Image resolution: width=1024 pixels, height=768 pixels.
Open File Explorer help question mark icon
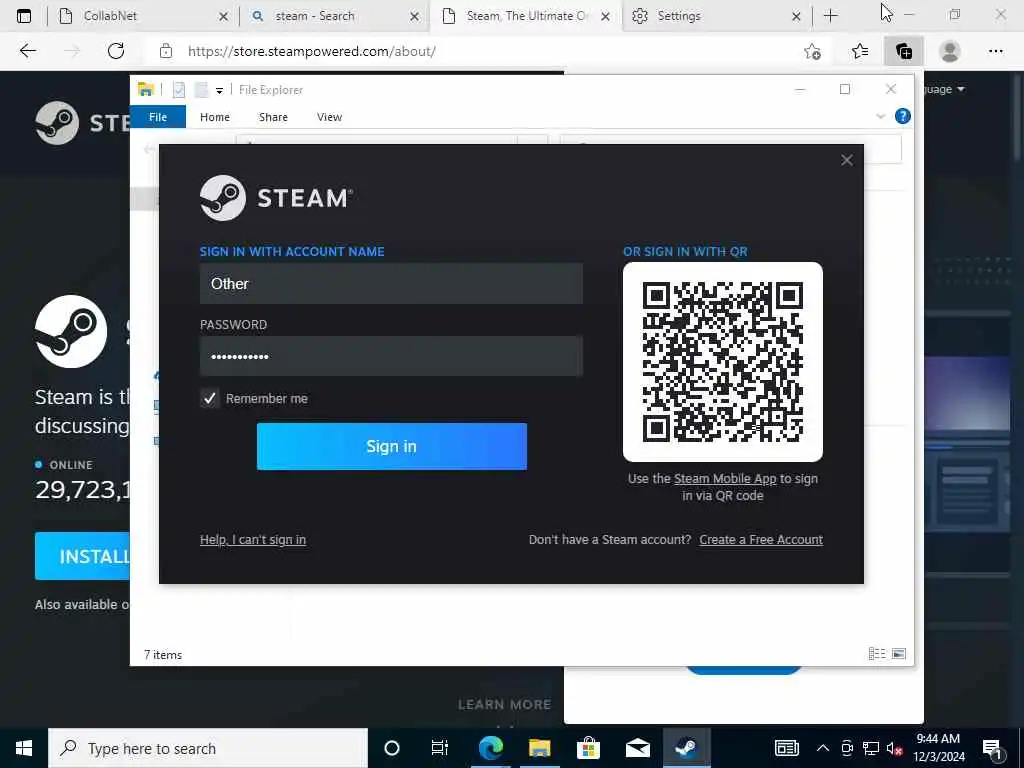(x=903, y=116)
